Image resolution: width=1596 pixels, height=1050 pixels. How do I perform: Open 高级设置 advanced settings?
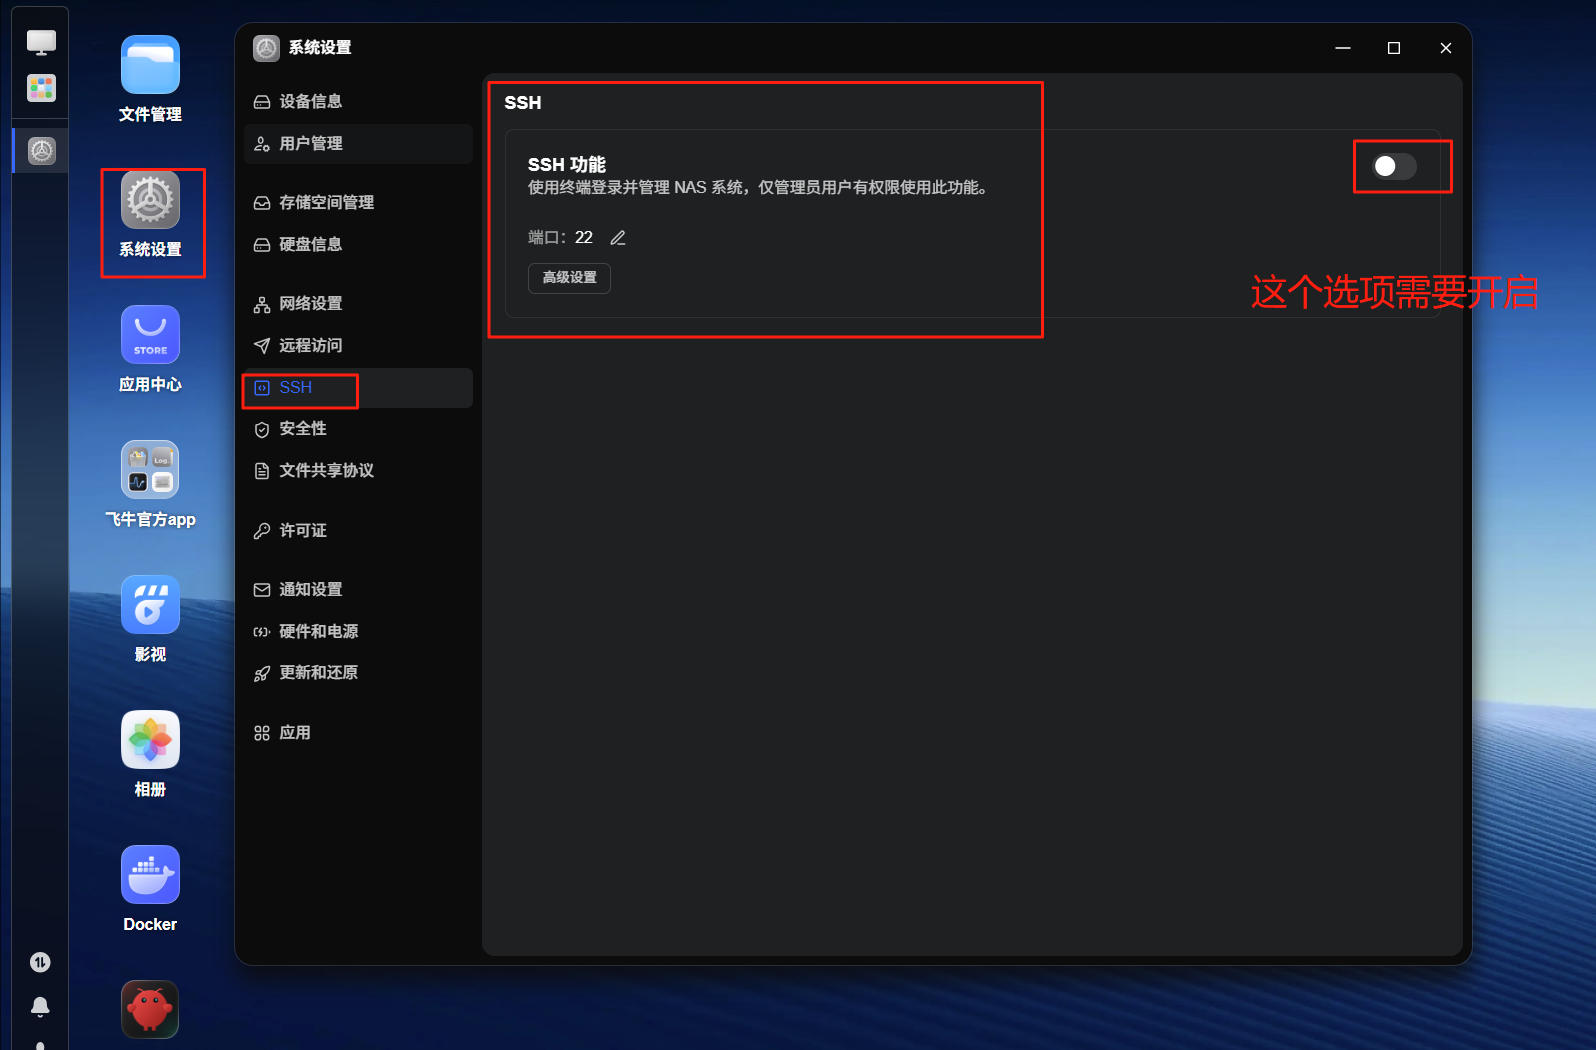tap(569, 278)
